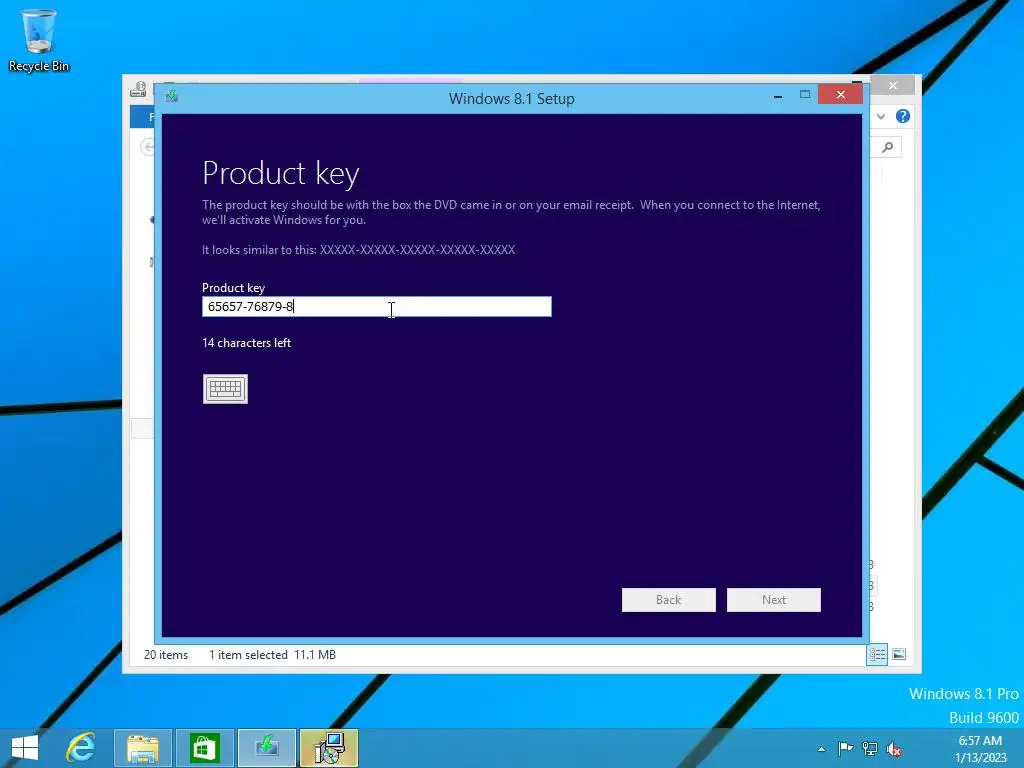Viewport: 1024px width, 768px height.
Task: Click the Next button
Action: (x=774, y=600)
